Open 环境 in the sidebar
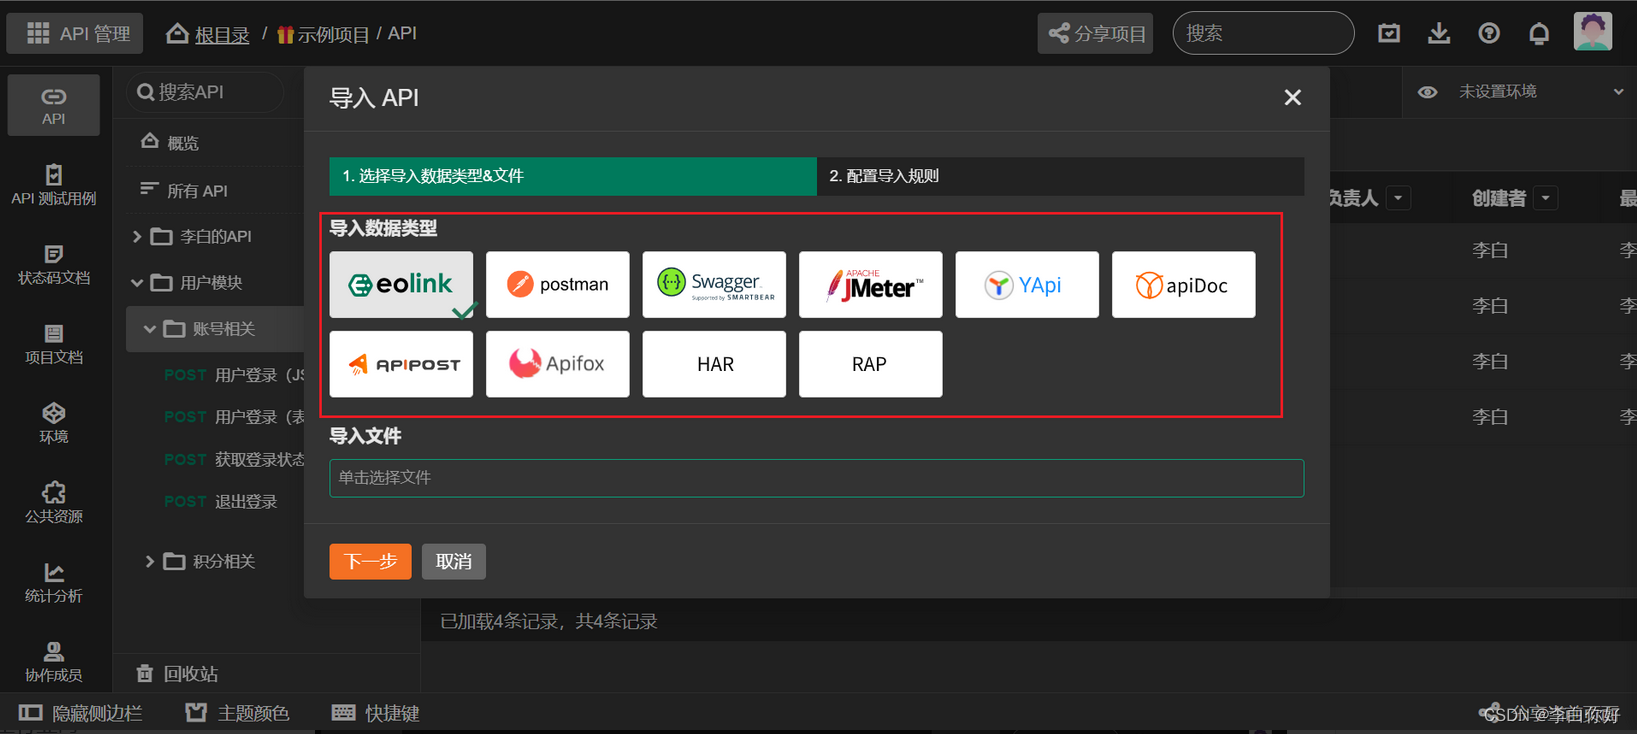The width and height of the screenshot is (1637, 734). tap(54, 424)
